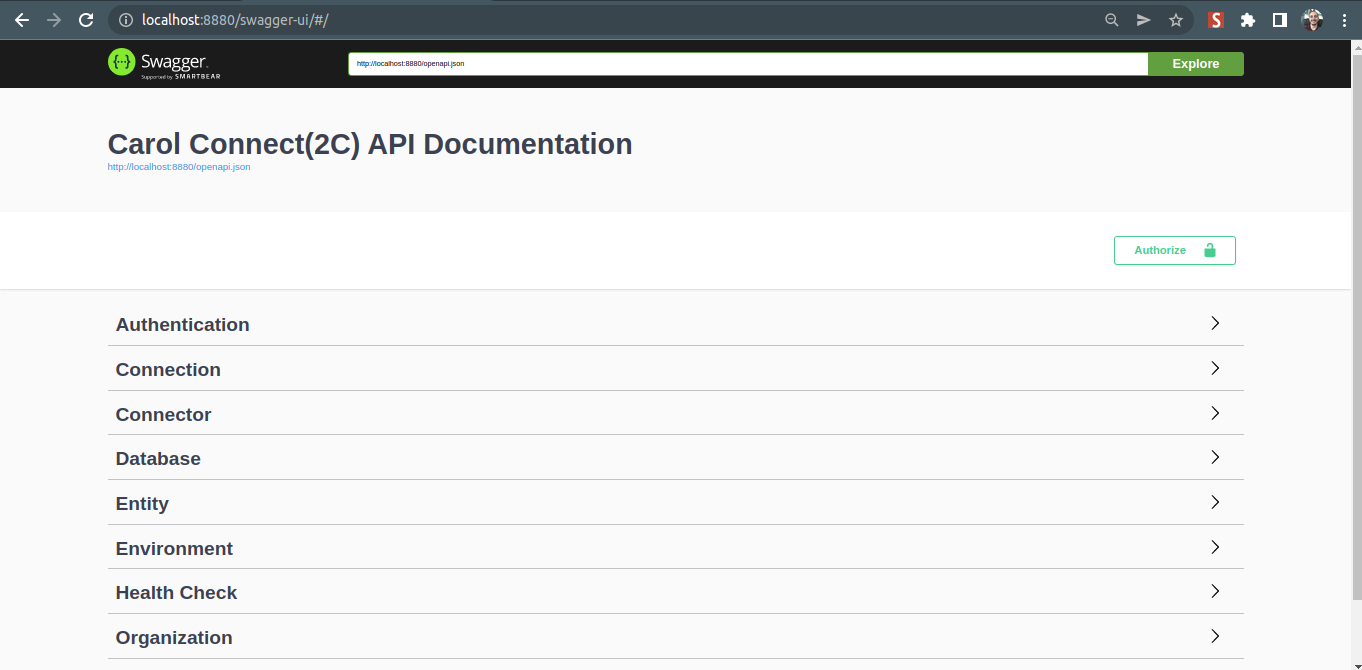Click the browser back arrow
The image size is (1362, 670).
(22, 20)
